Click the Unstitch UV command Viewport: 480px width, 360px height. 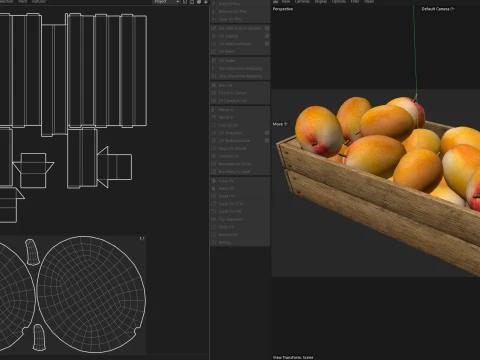point(240,156)
